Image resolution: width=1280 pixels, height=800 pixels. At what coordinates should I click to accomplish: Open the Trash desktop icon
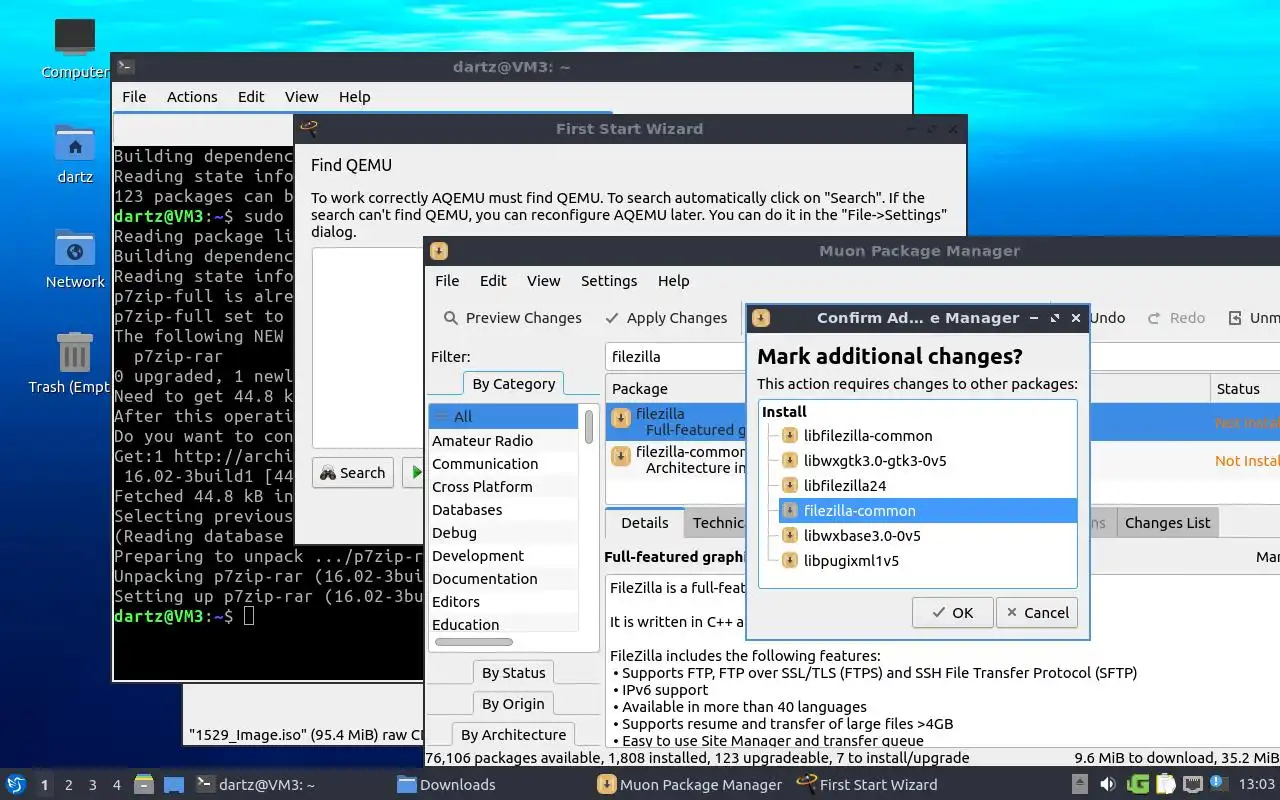(x=75, y=353)
